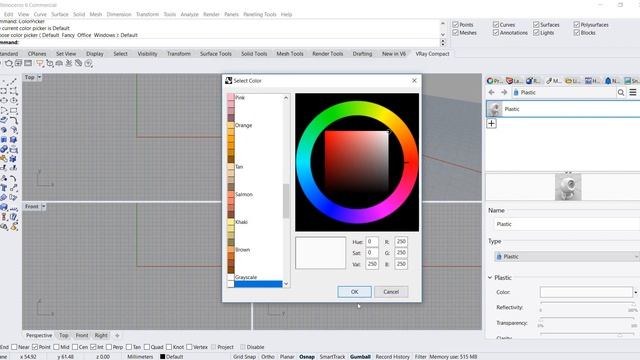This screenshot has width=640, height=360.
Task: Toggle the Annotations selection filter checkbox
Action: [496, 33]
